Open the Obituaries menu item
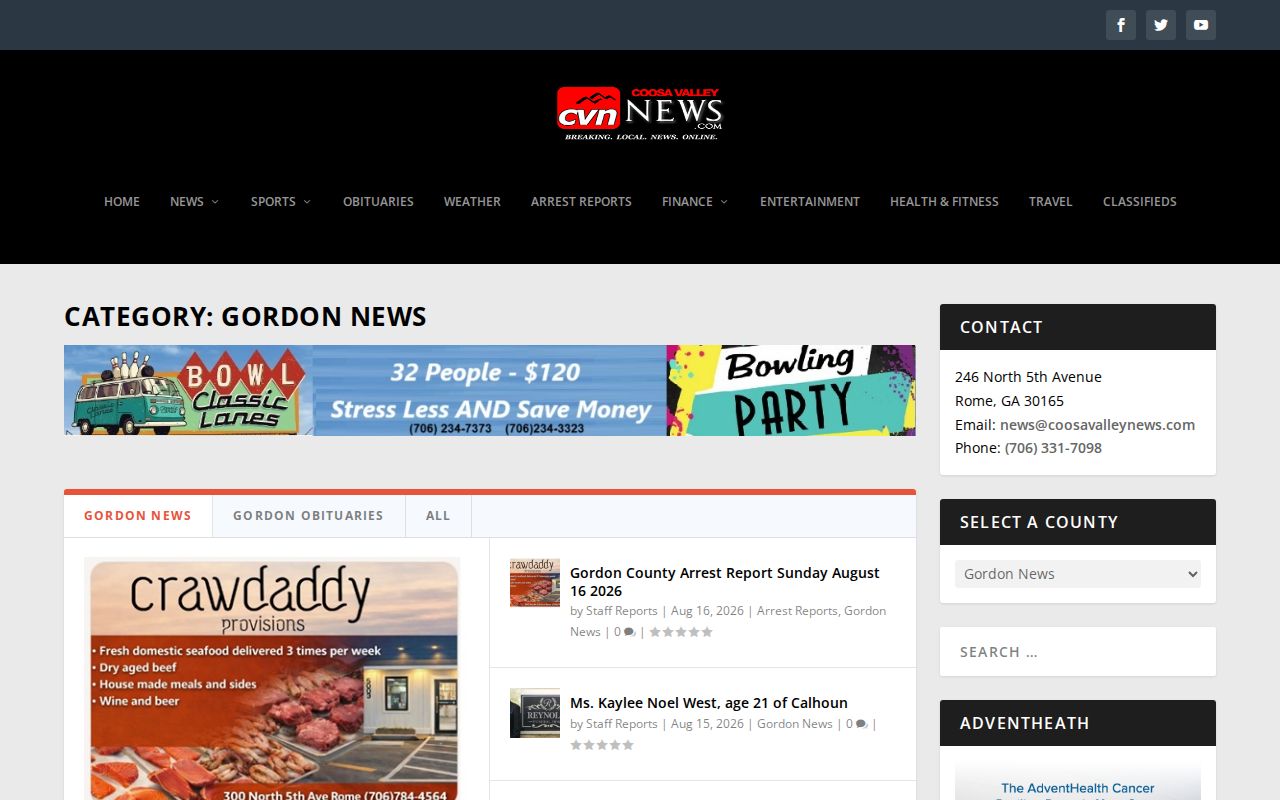 [378, 201]
